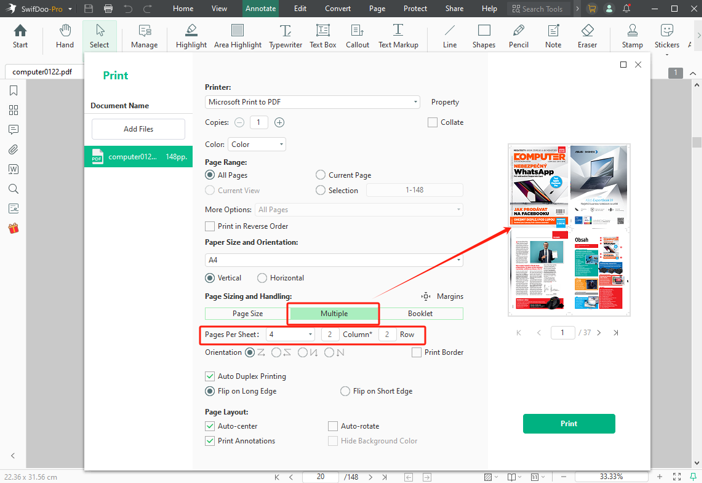Open printer Property settings

tap(445, 102)
